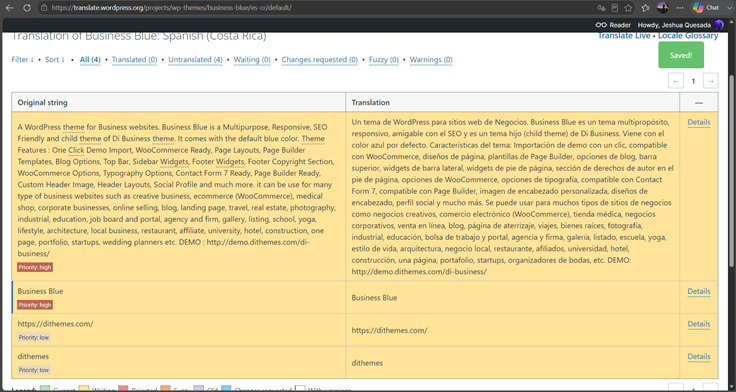Select the Warnings (0) filter

coord(431,60)
